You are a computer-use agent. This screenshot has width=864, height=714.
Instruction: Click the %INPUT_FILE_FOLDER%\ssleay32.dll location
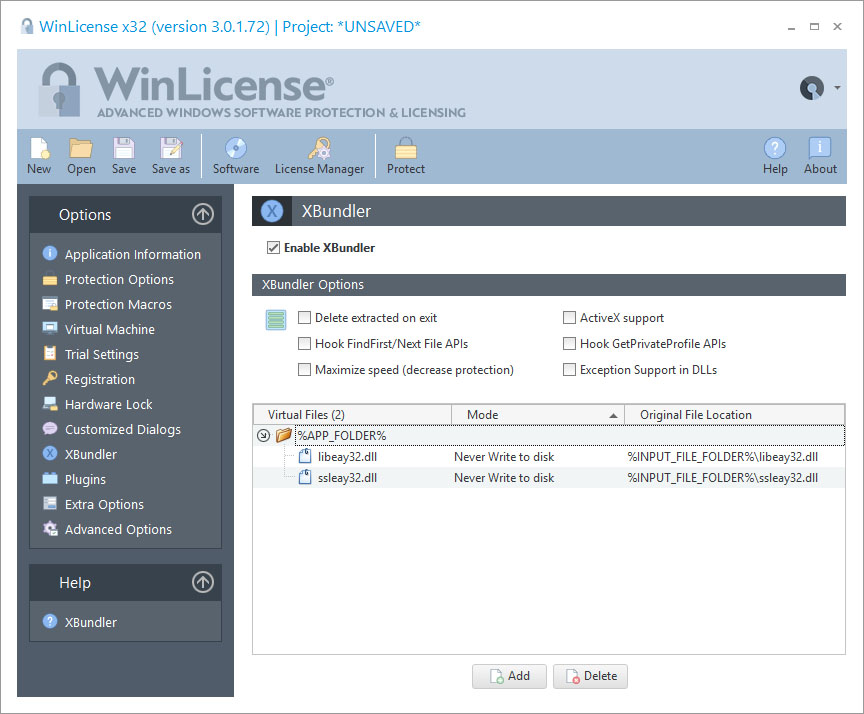pyautogui.click(x=722, y=478)
